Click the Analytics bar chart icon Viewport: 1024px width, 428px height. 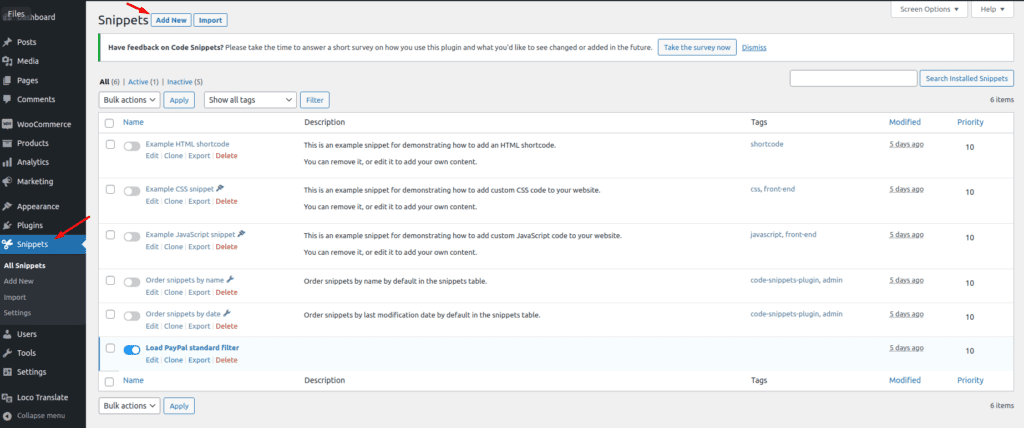coord(8,162)
